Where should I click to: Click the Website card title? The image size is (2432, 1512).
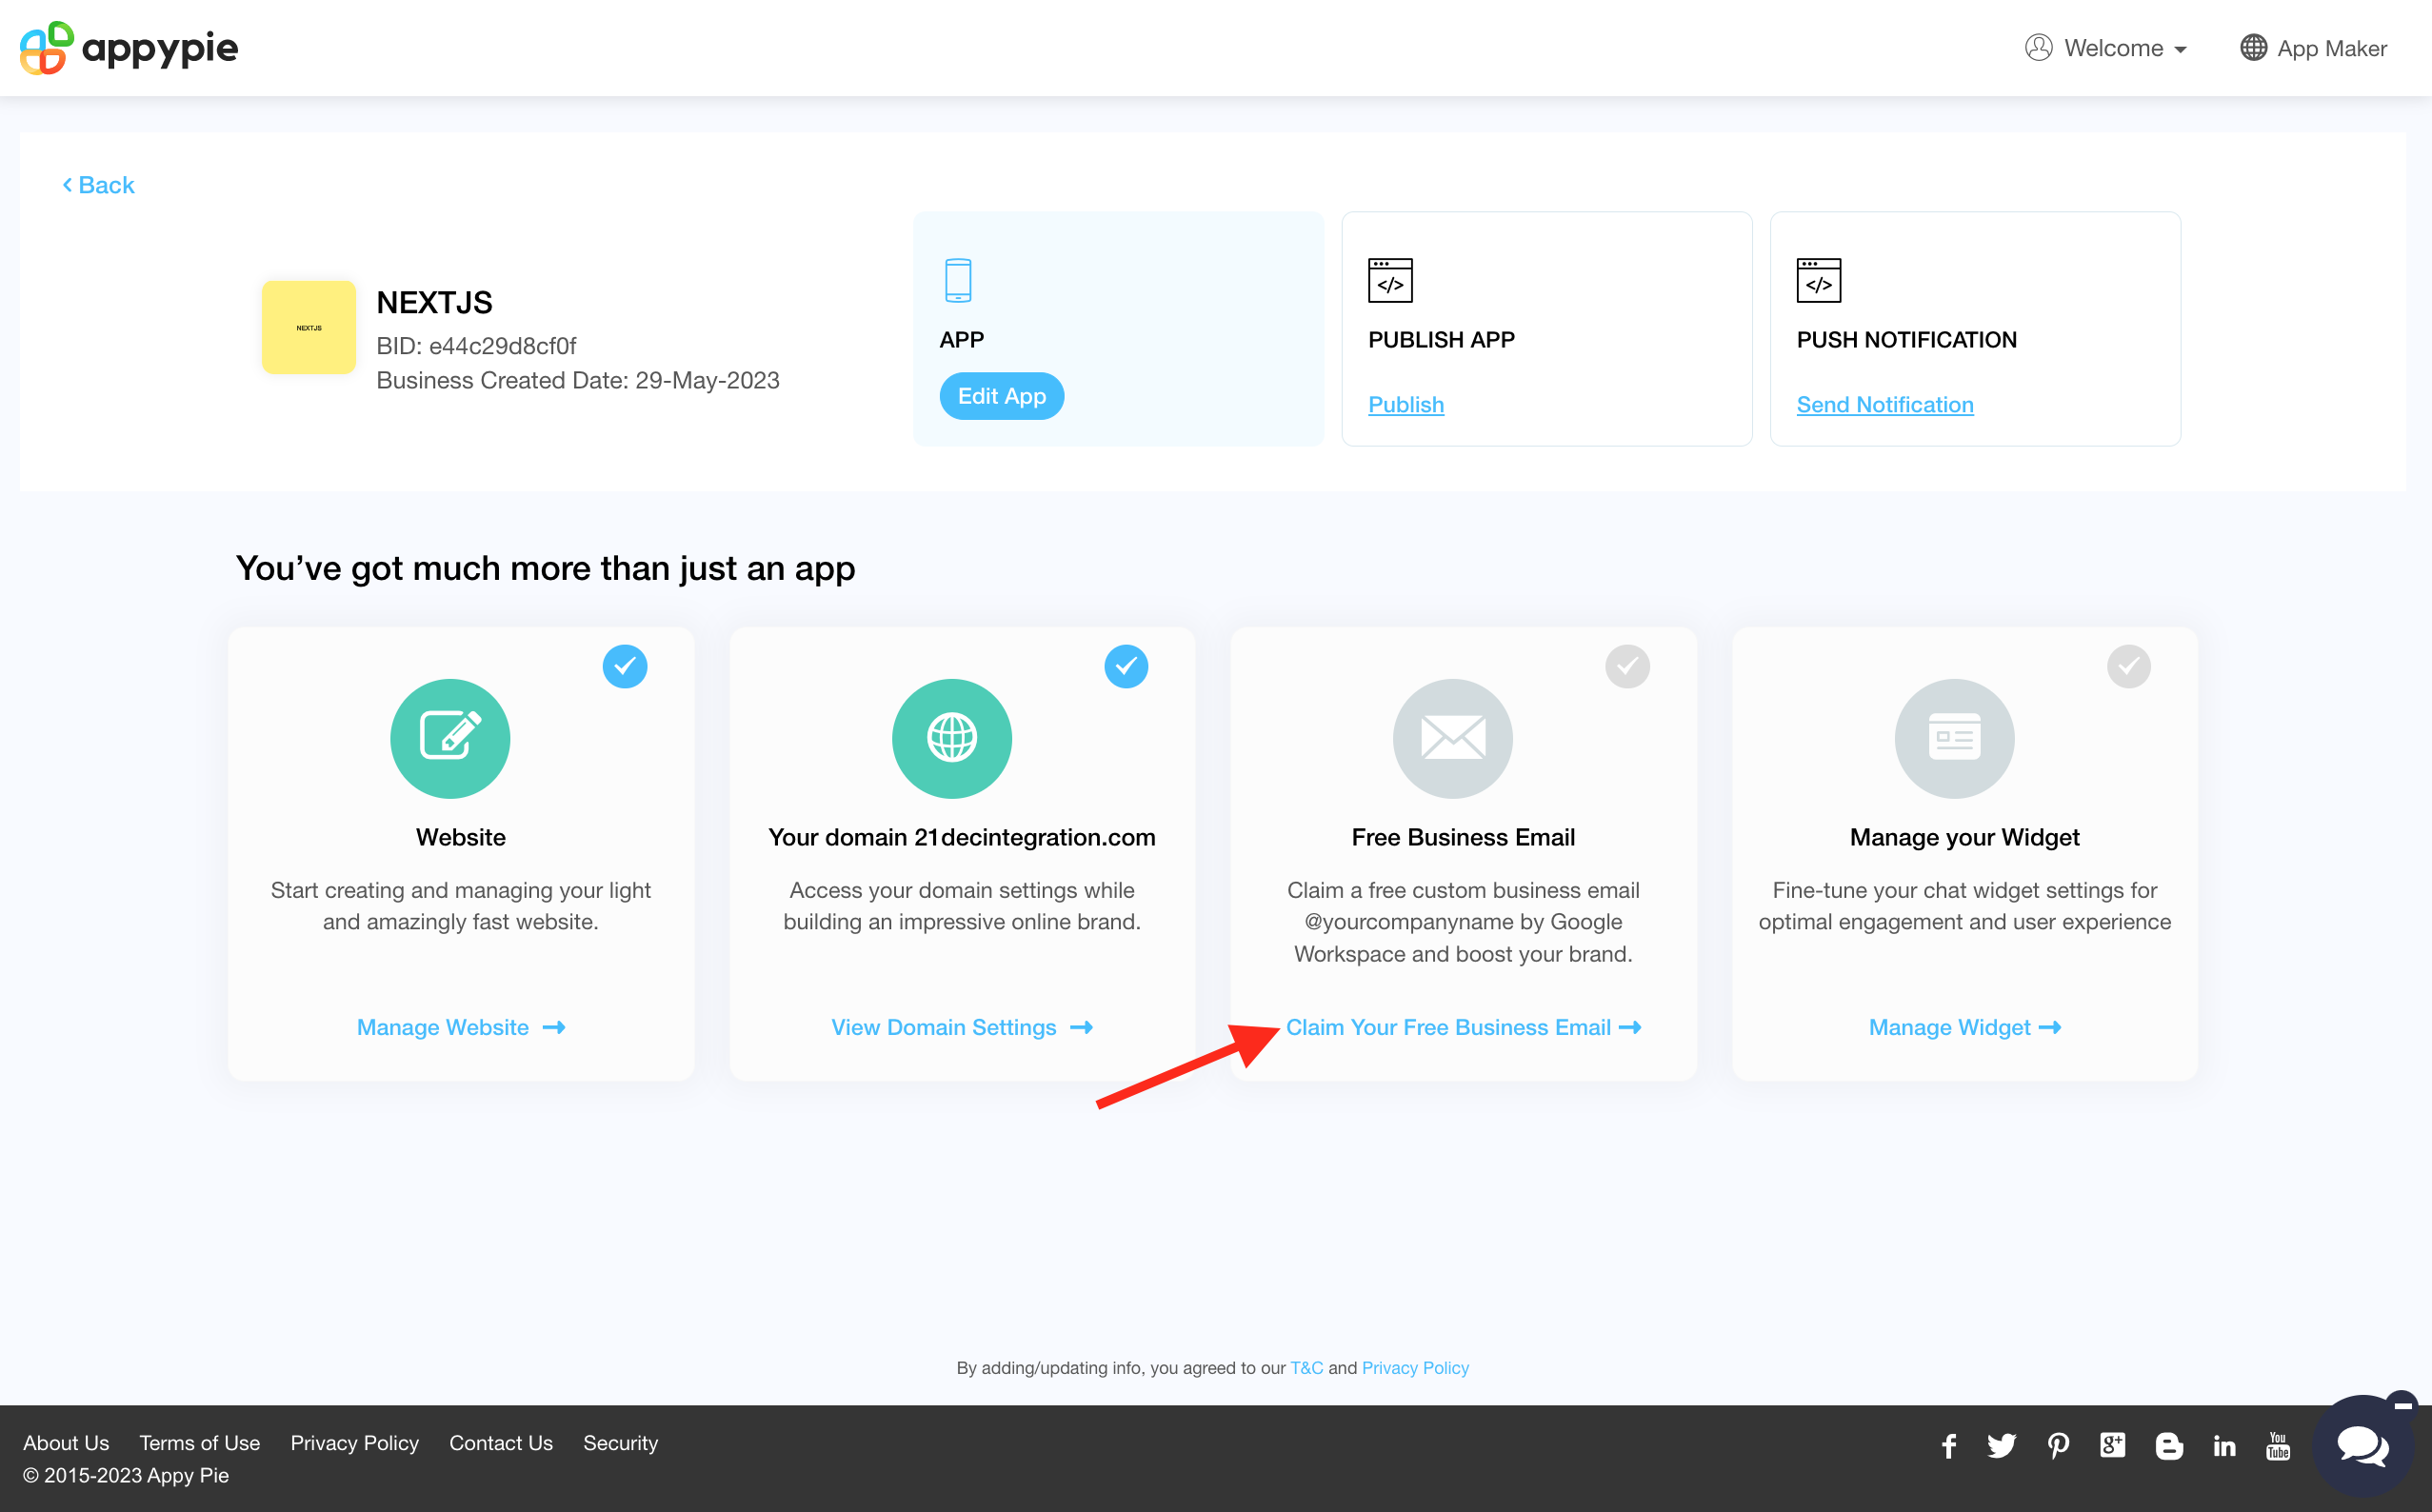click(x=461, y=838)
